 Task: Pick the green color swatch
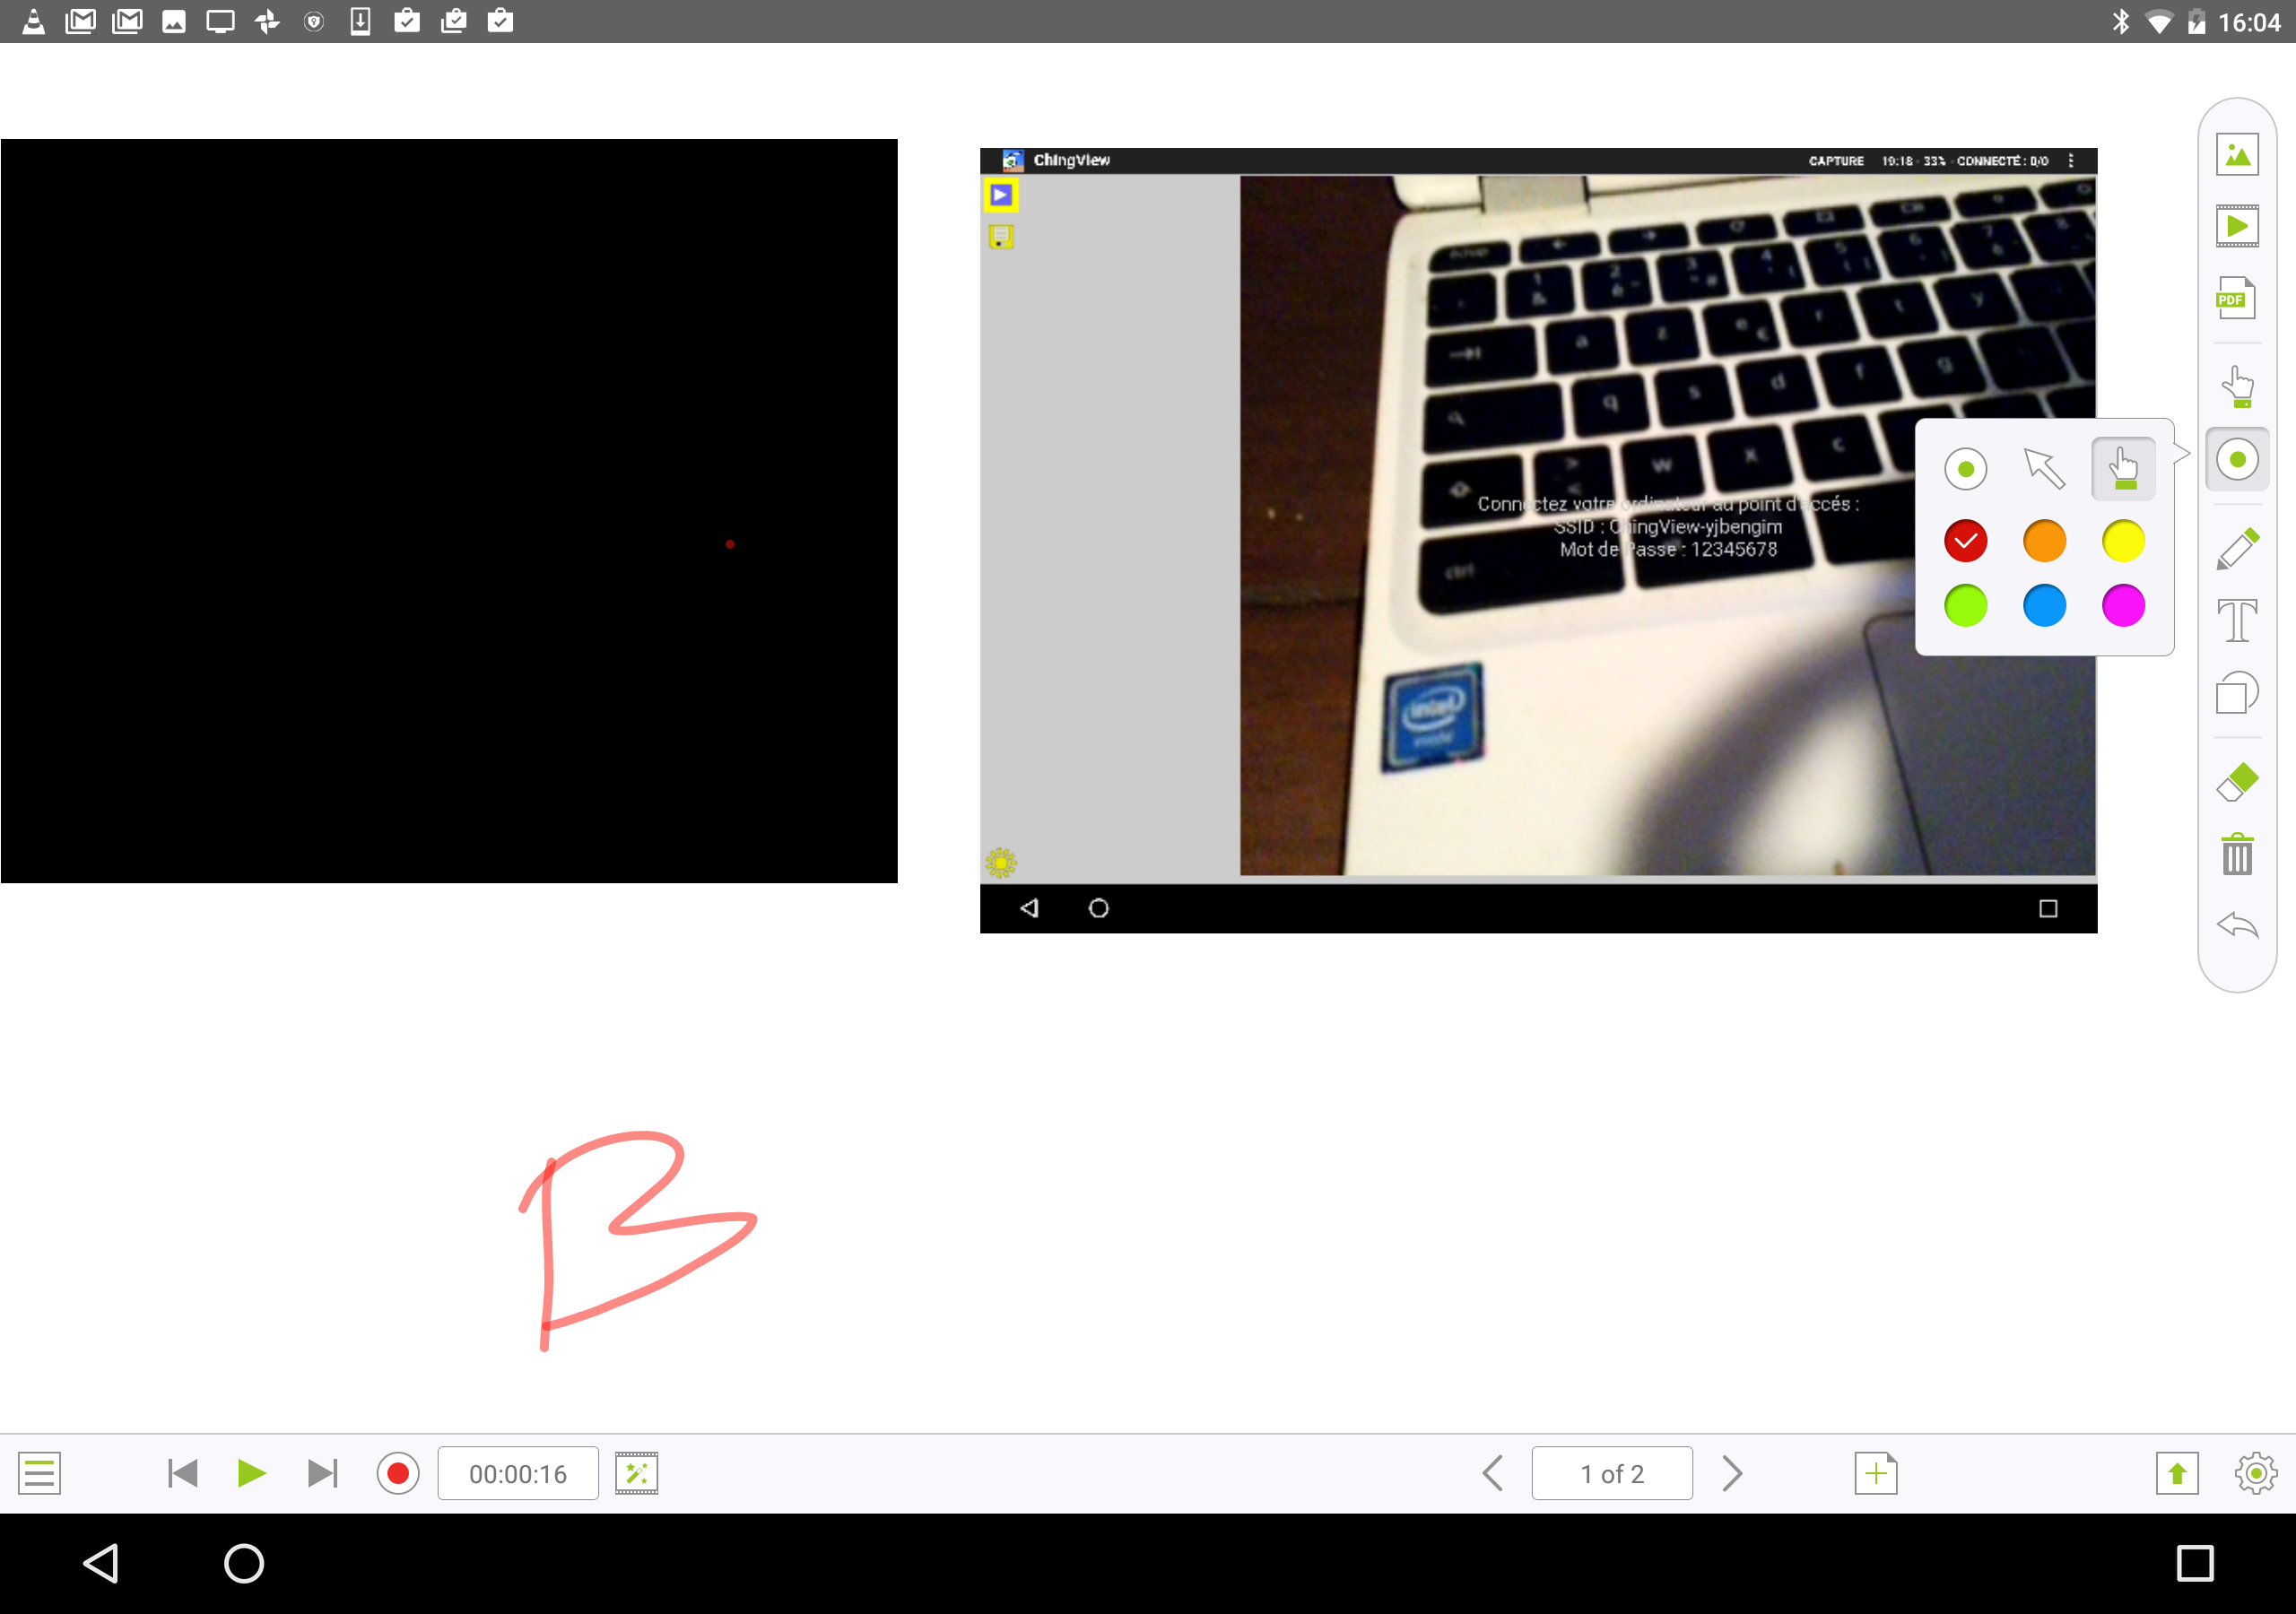tap(1965, 605)
